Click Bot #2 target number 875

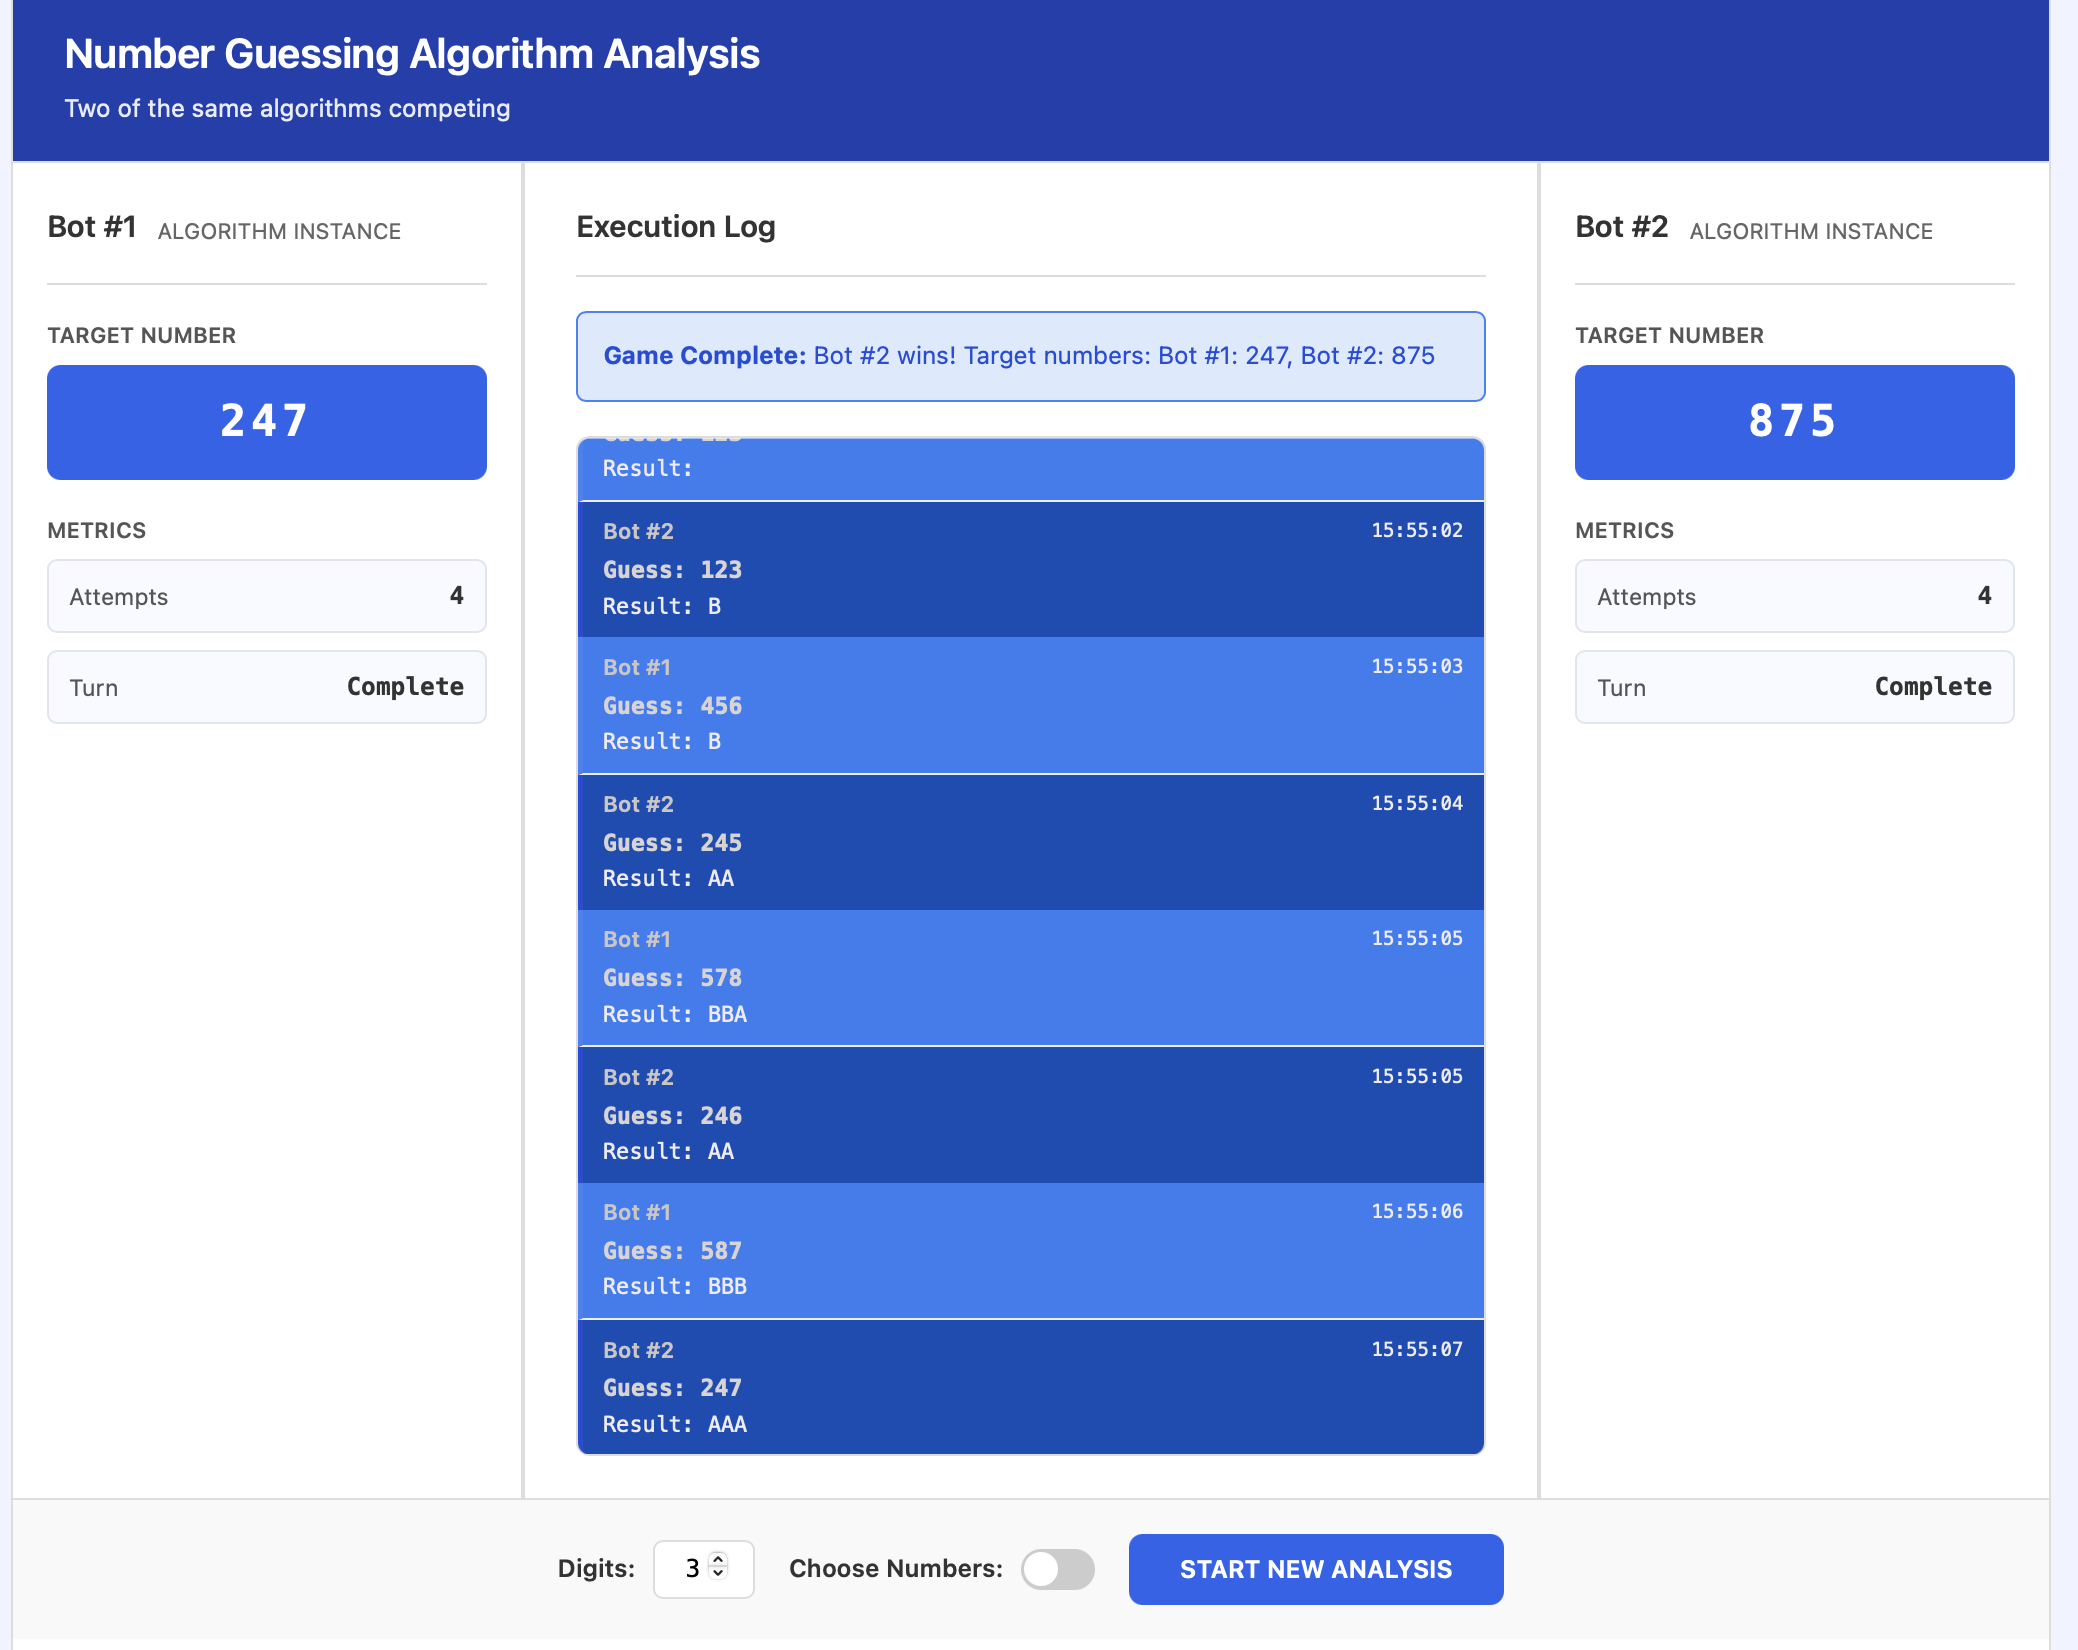1793,422
